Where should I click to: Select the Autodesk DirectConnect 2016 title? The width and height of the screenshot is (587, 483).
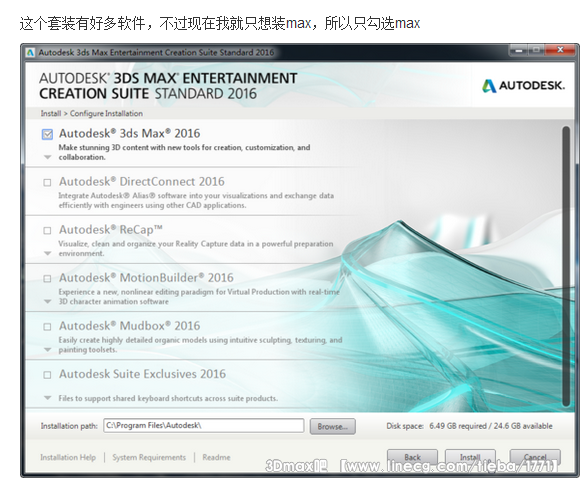click(x=142, y=182)
